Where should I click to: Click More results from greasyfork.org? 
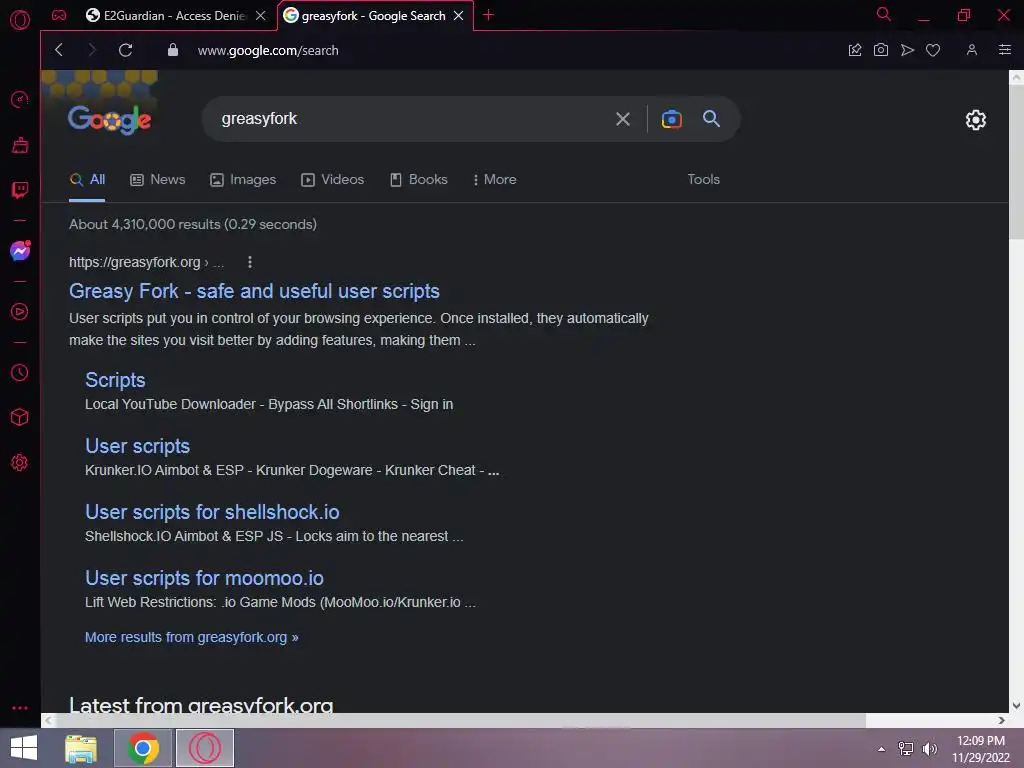(x=191, y=637)
